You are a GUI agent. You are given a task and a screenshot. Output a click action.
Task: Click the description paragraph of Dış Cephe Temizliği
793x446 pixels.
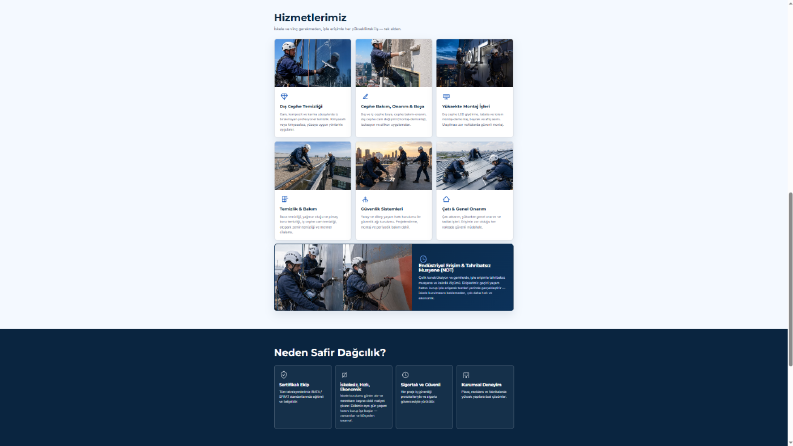[x=313, y=122]
